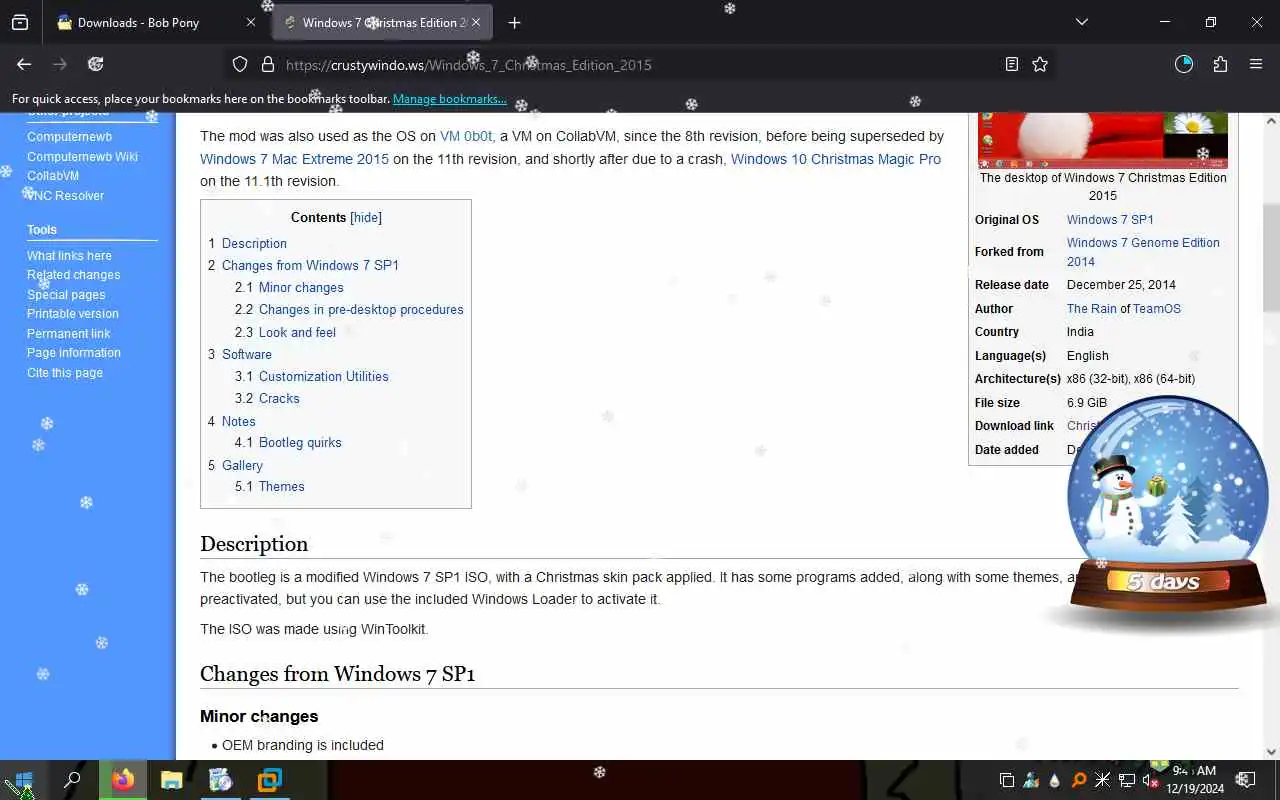The height and width of the screenshot is (800, 1280).
Task: Hide the Contents table
Action: pos(366,217)
